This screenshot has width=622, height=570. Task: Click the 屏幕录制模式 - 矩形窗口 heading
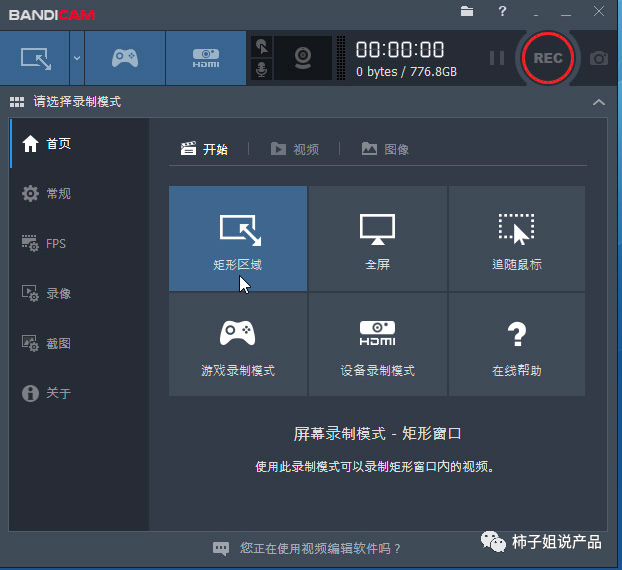(377, 434)
